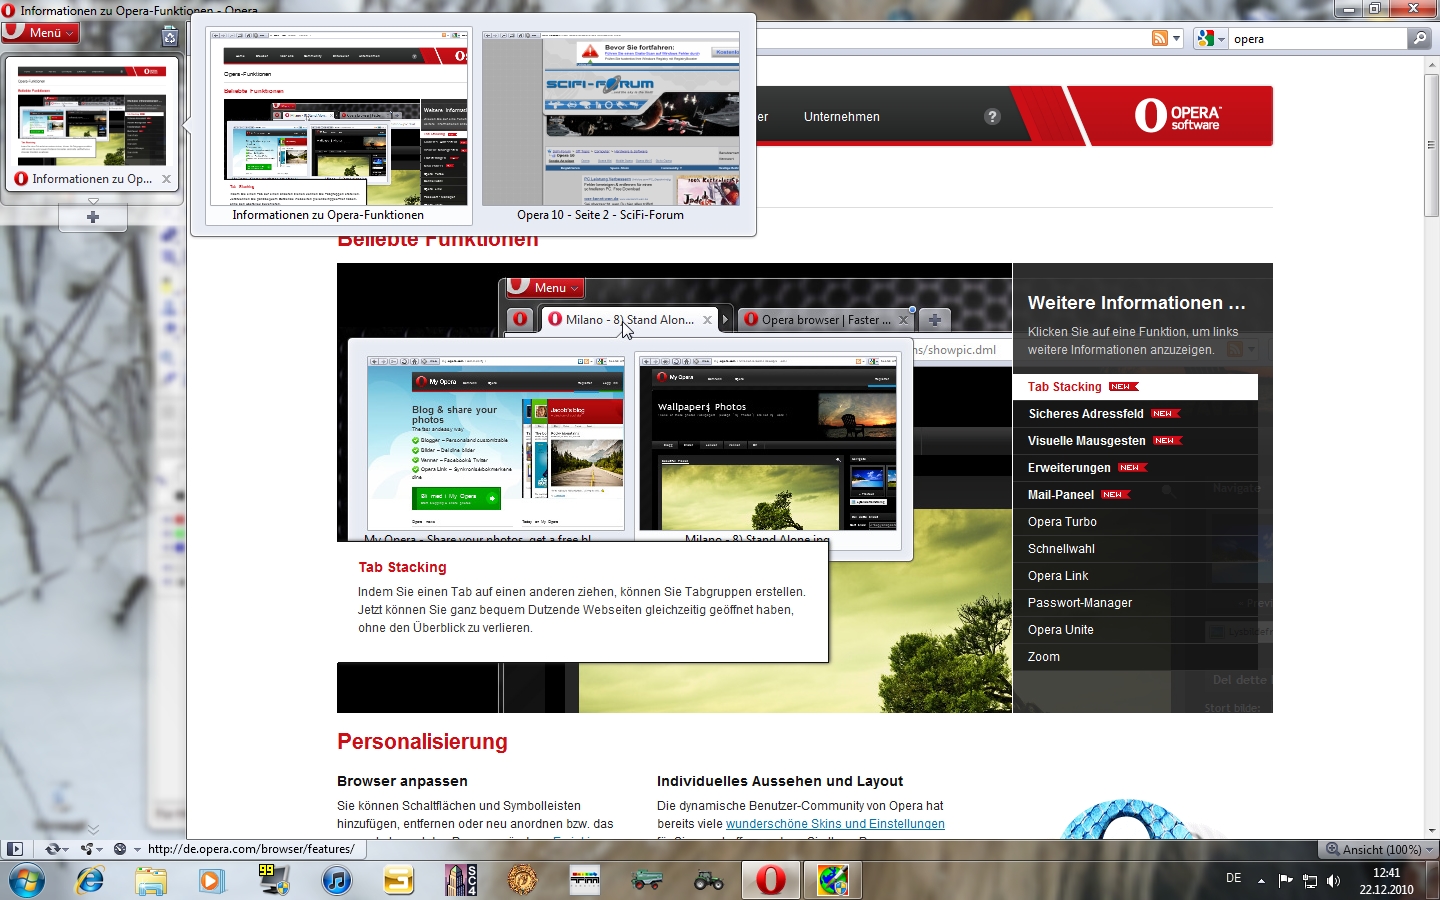The height and width of the screenshot is (900, 1440).
Task: Click the RSS feed icon in address bar
Action: tap(1160, 38)
